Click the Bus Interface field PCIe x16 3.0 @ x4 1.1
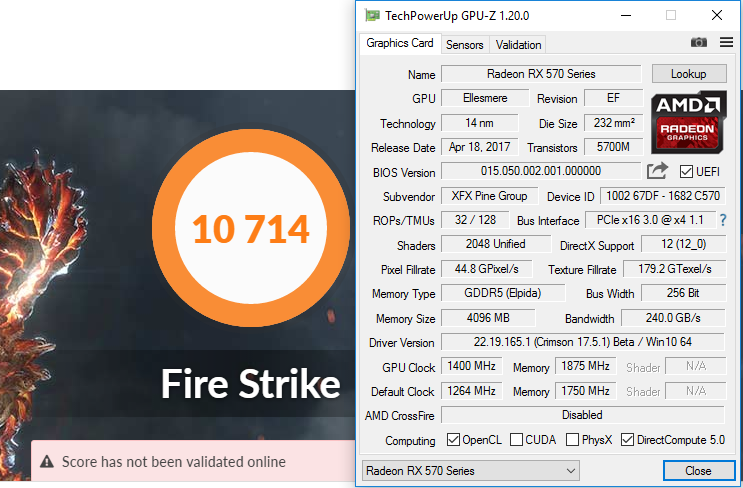Screen dimensions: 743x488 650,220
